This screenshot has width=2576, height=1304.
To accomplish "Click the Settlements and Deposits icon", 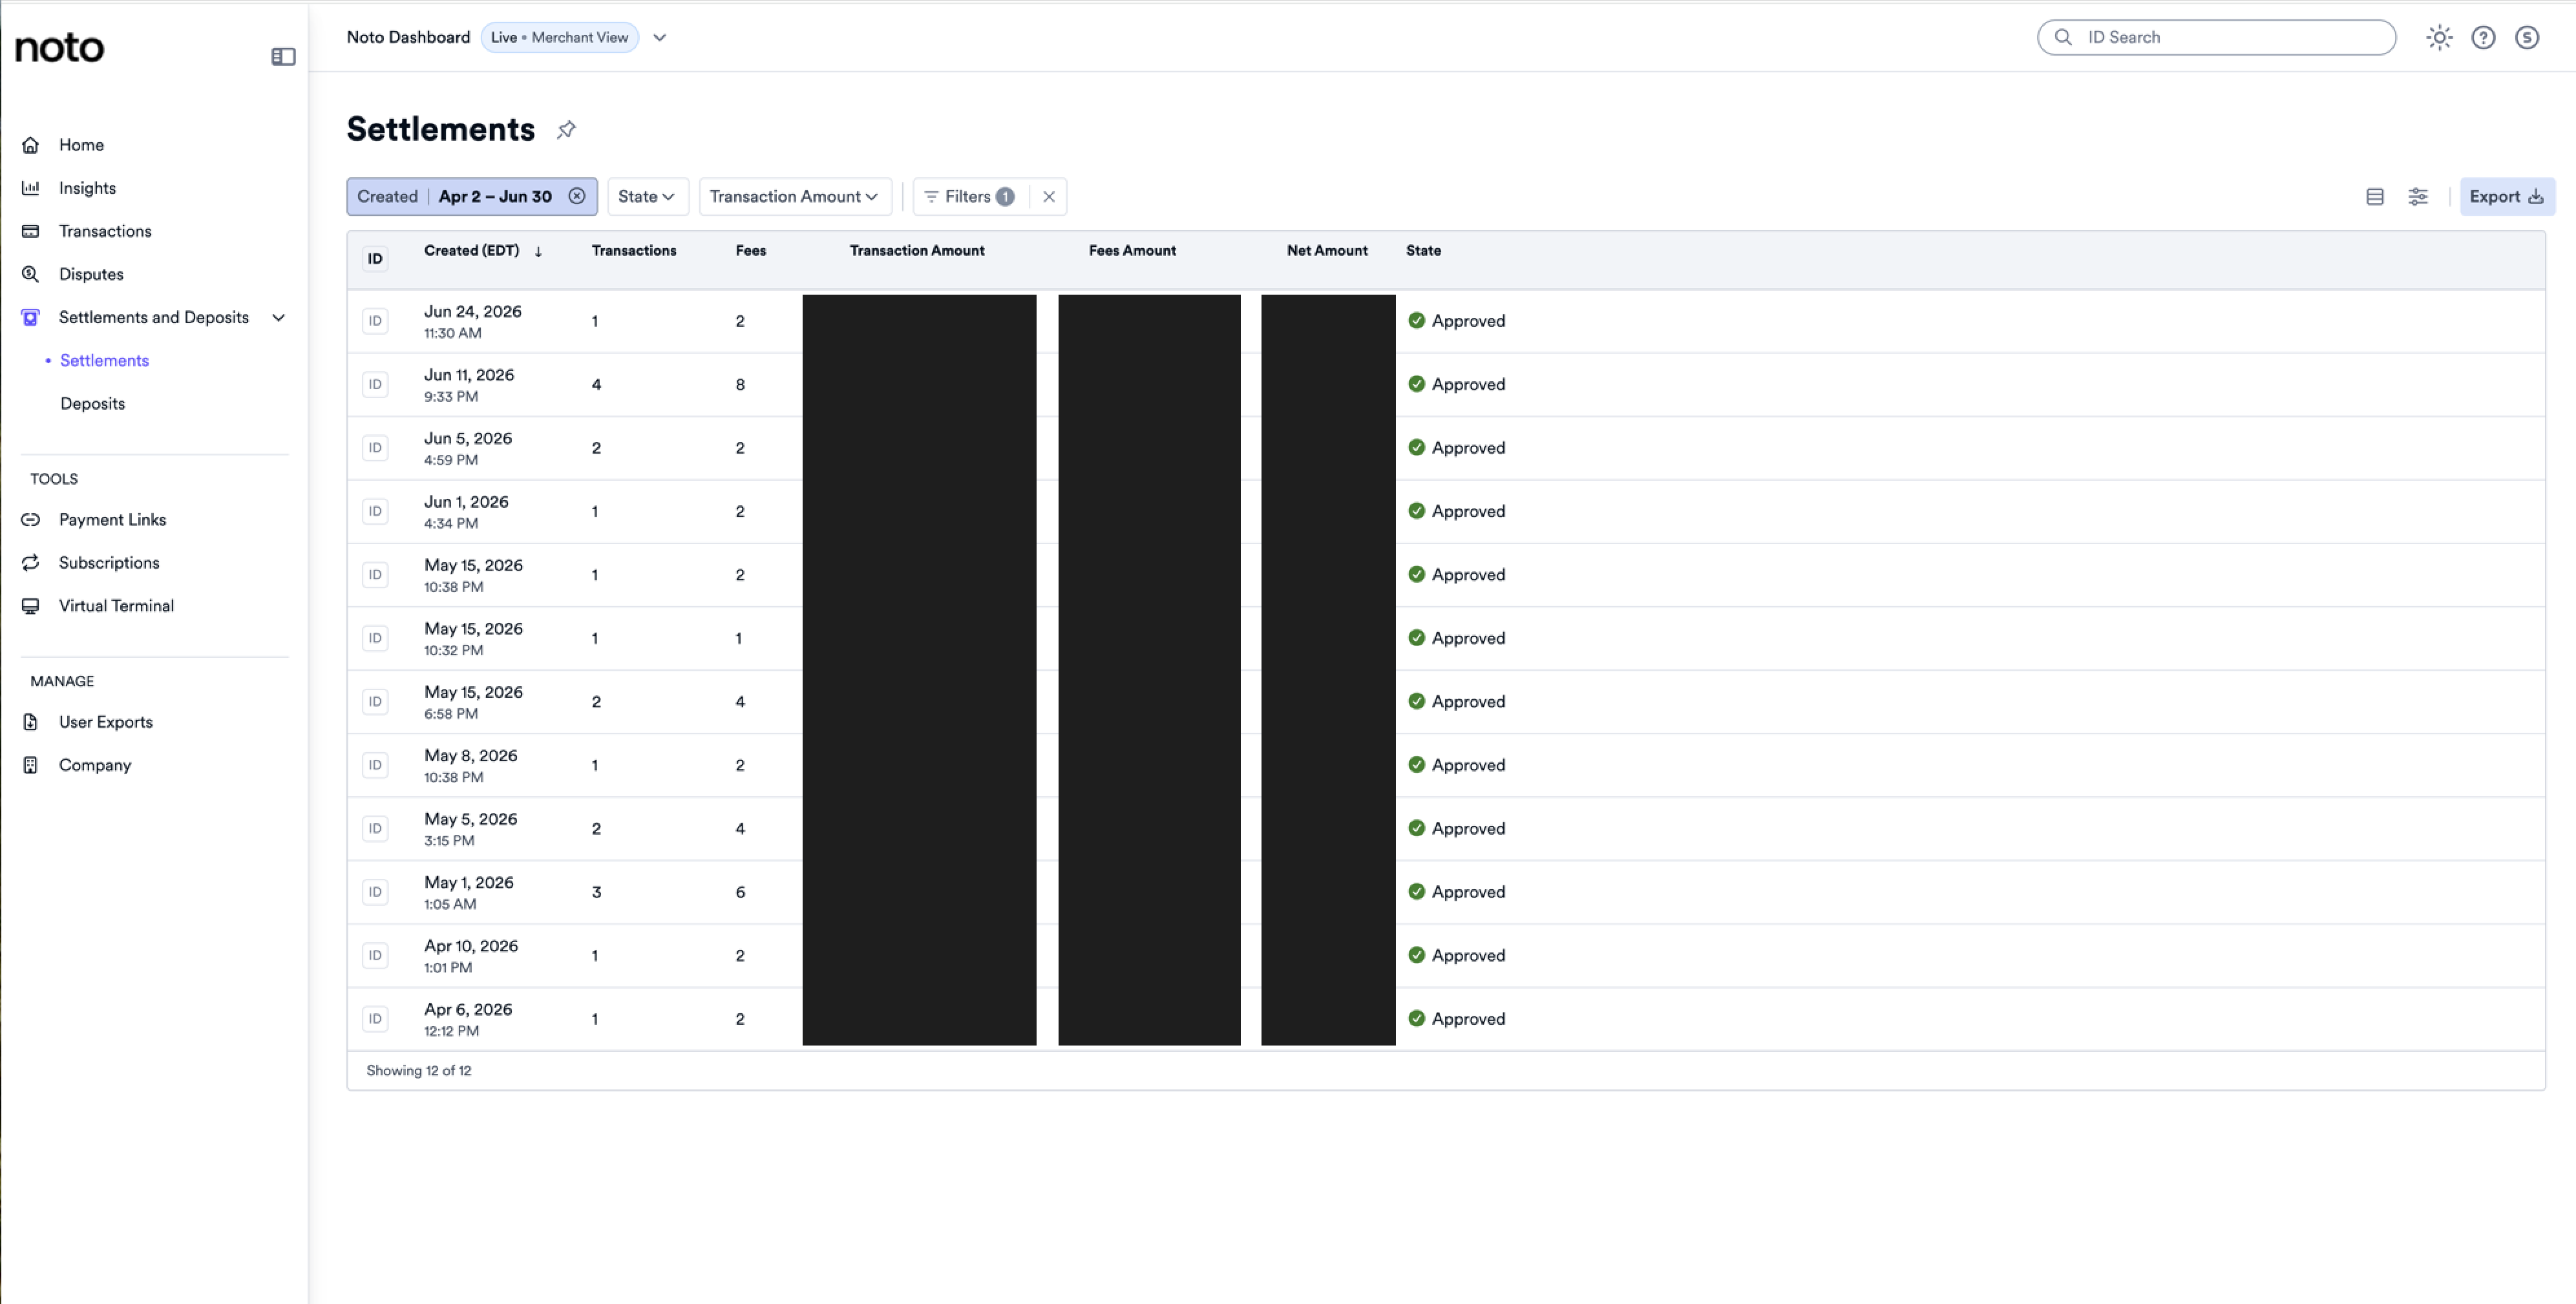I will pos(31,317).
